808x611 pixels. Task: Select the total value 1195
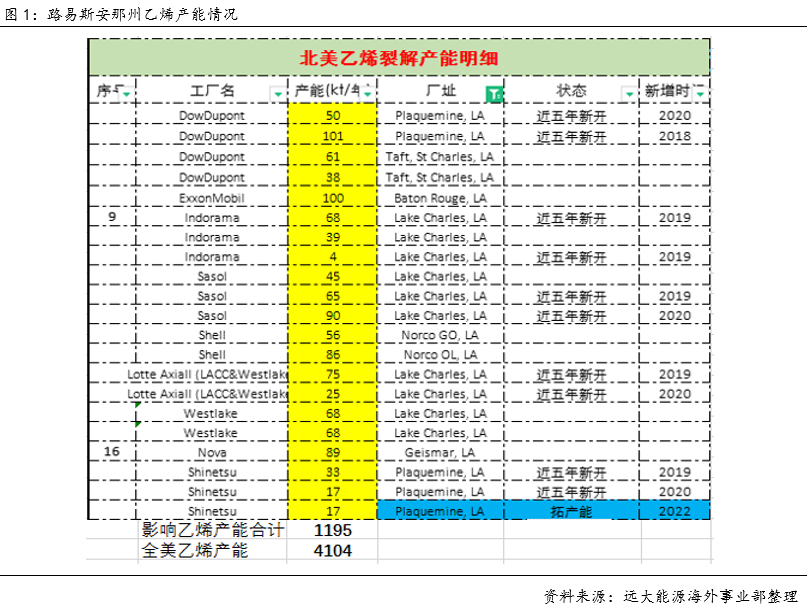(x=333, y=530)
